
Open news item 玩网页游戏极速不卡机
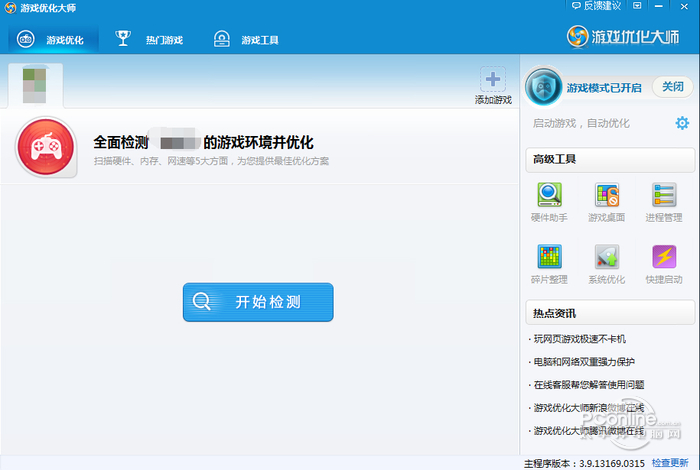[x=577, y=339]
